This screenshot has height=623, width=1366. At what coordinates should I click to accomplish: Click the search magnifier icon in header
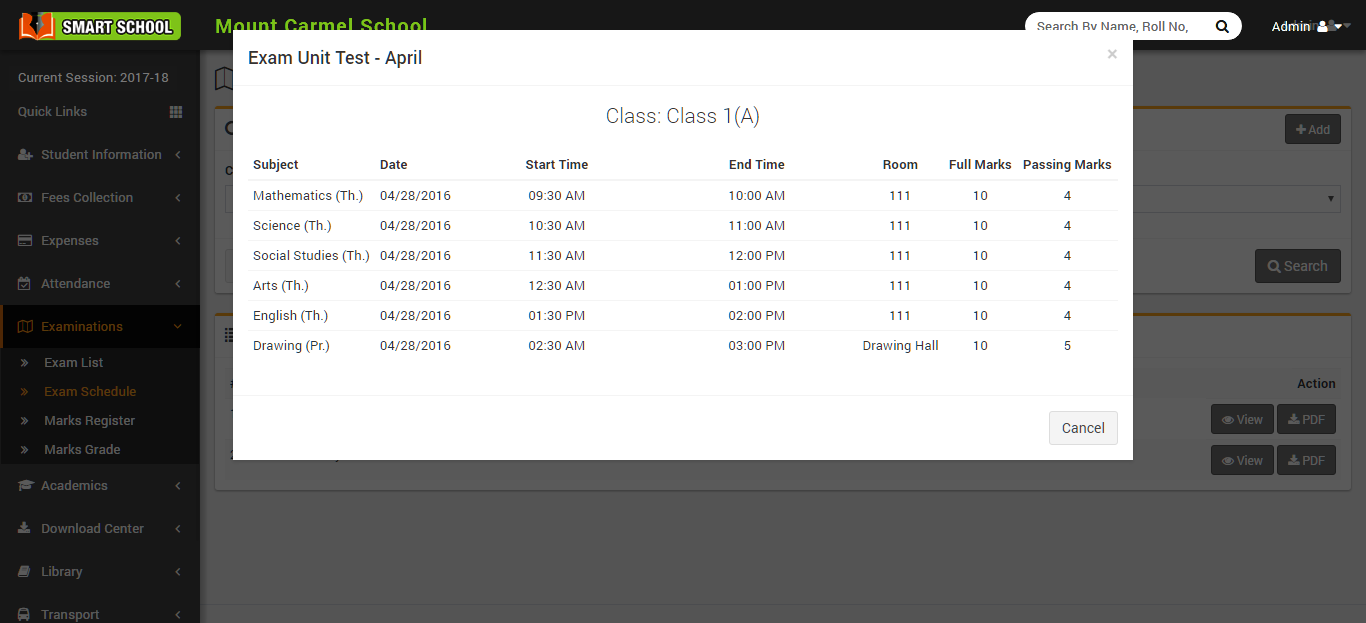coord(1222,27)
